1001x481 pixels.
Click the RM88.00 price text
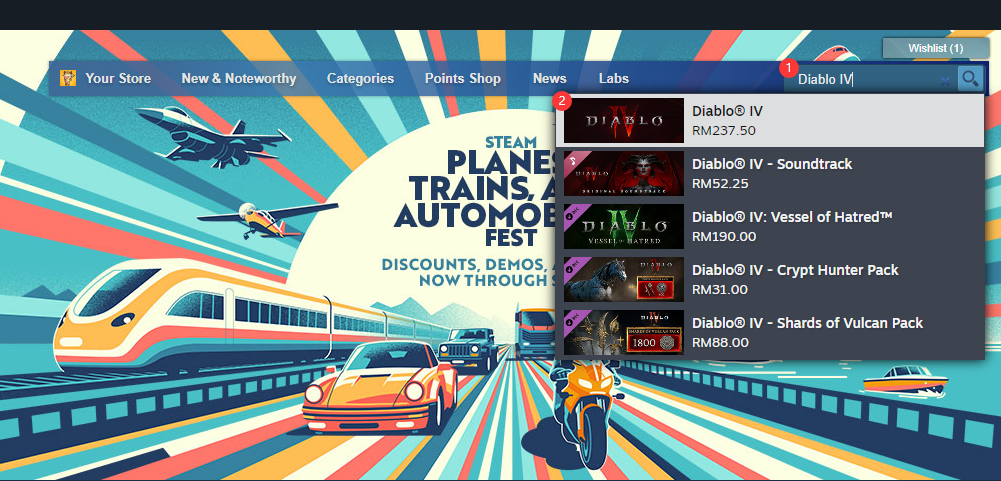[720, 342]
